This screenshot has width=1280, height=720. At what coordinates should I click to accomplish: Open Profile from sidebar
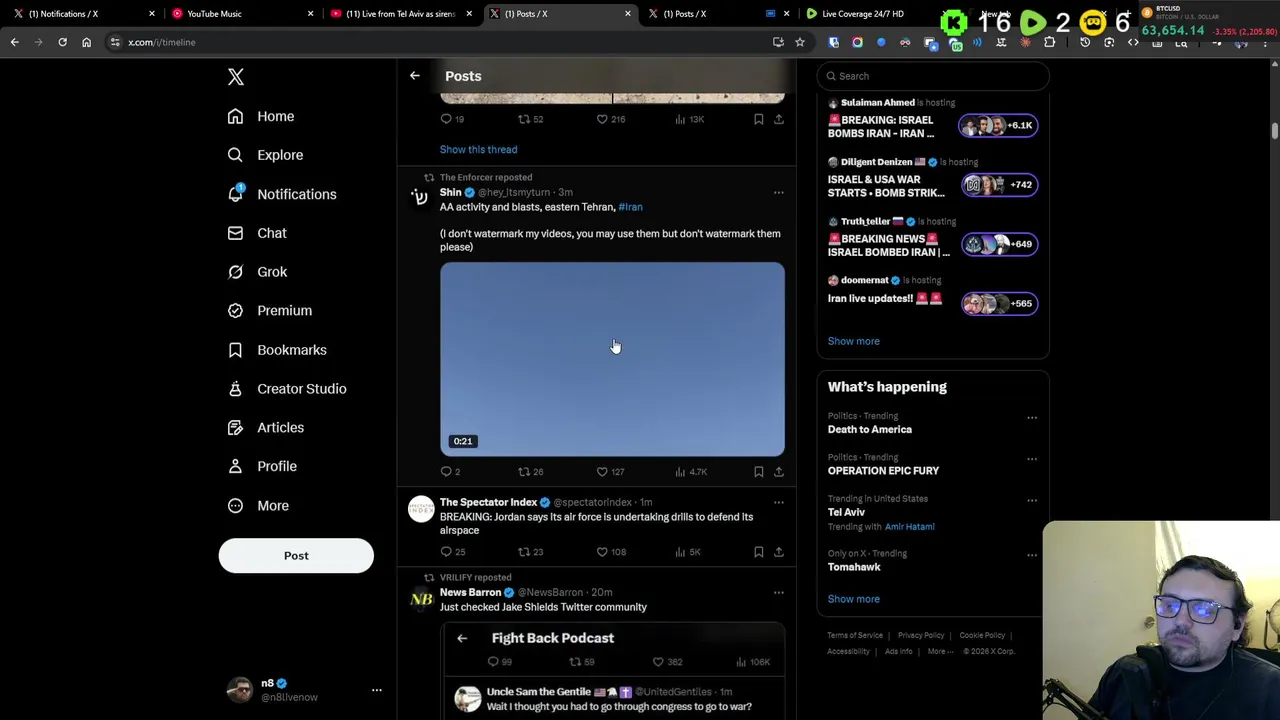pos(261,466)
